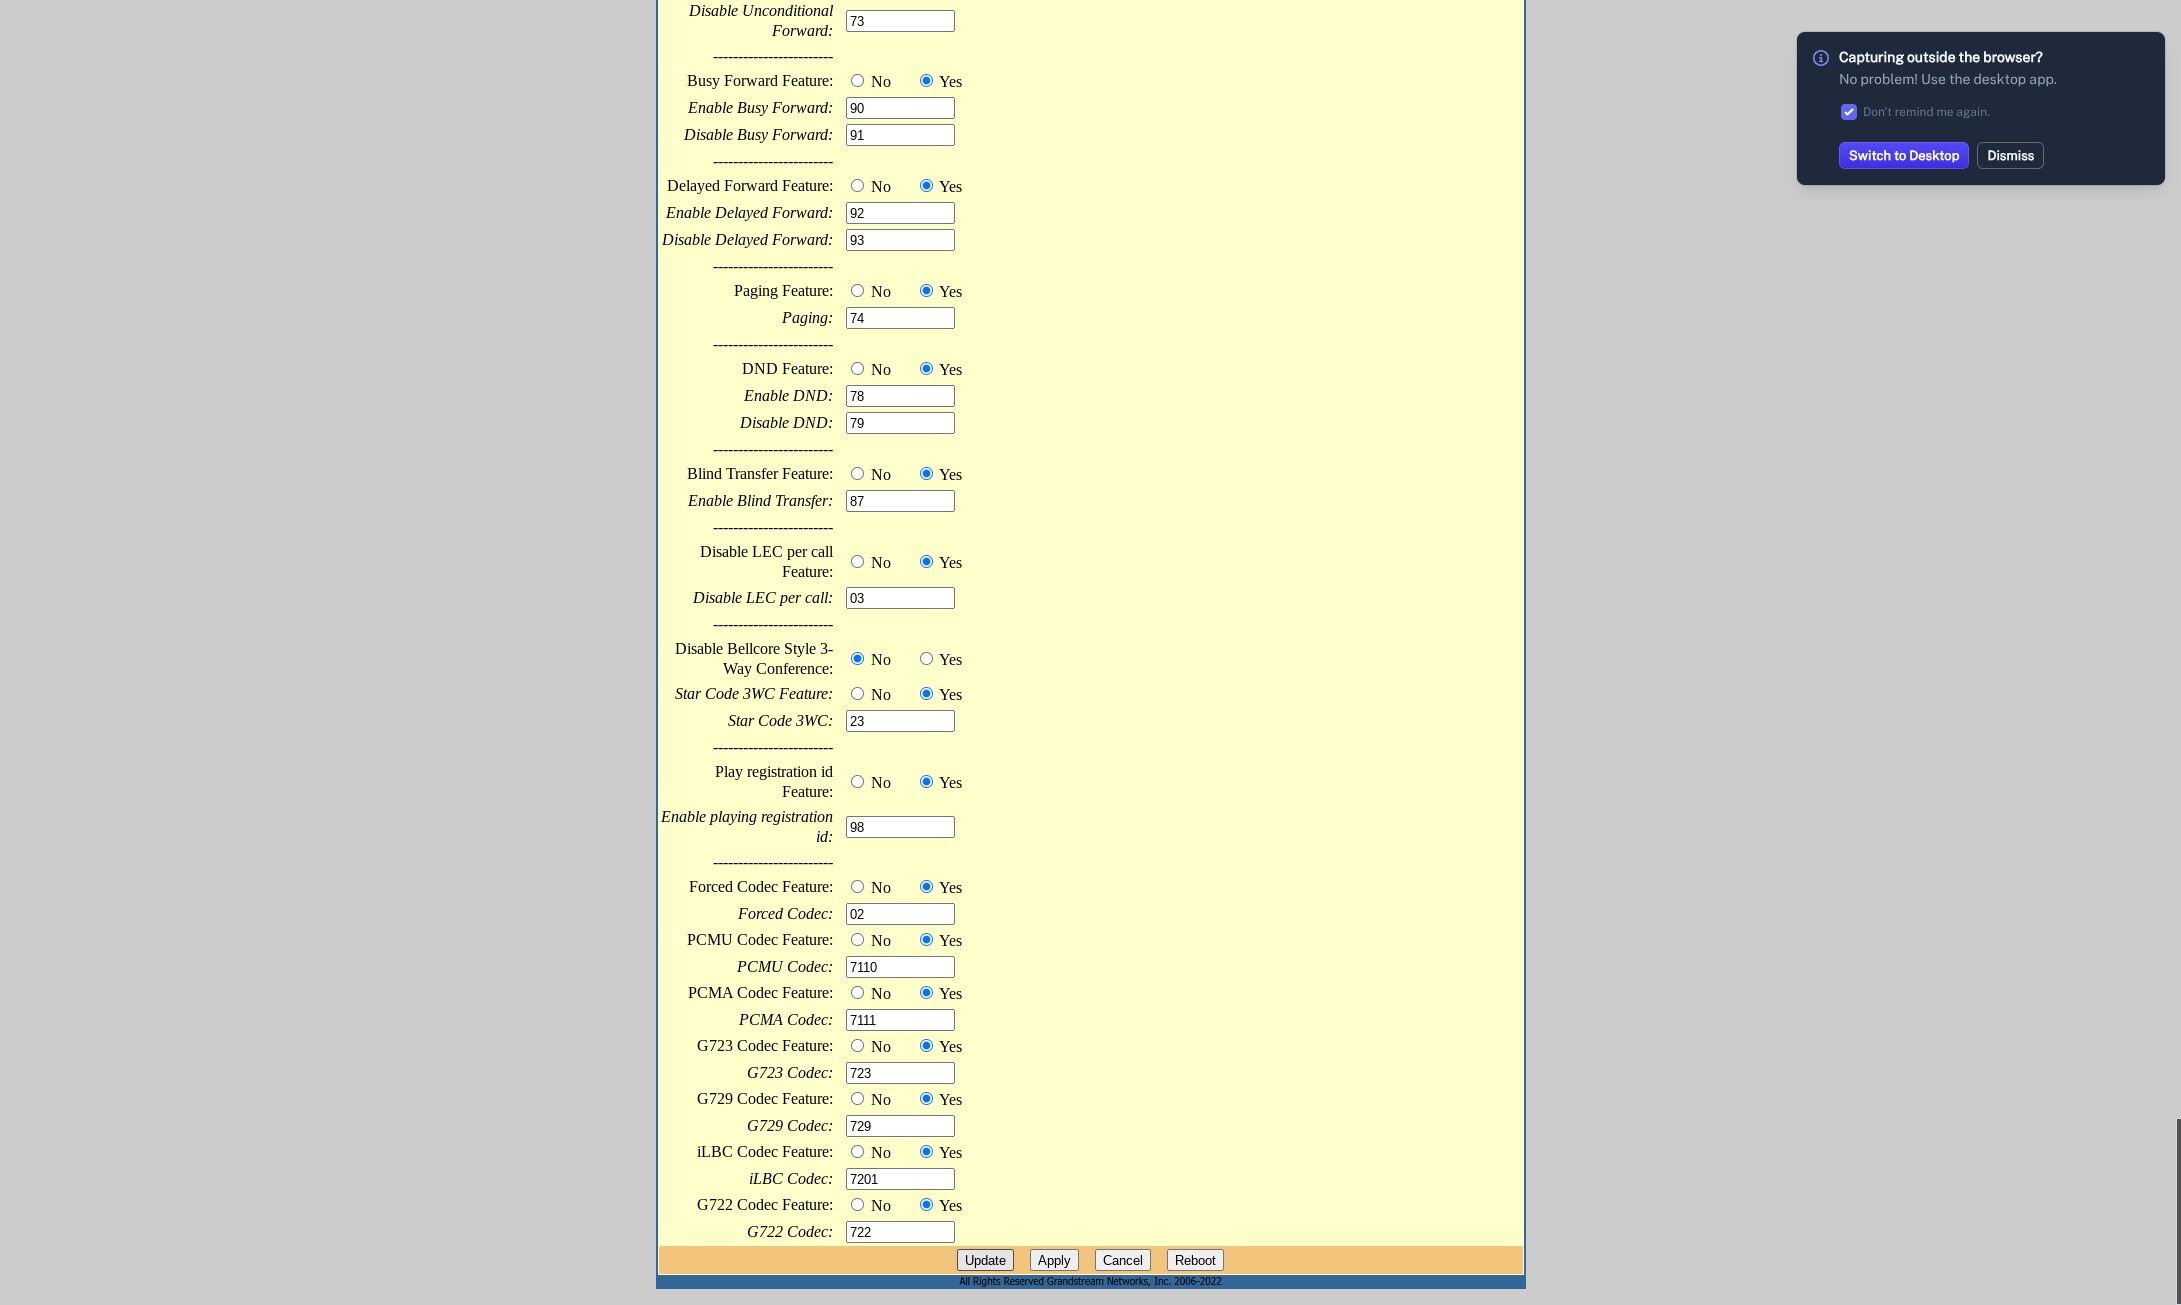Click the Reboot button
Screen dimensions: 2181x1305
tap(1195, 1260)
